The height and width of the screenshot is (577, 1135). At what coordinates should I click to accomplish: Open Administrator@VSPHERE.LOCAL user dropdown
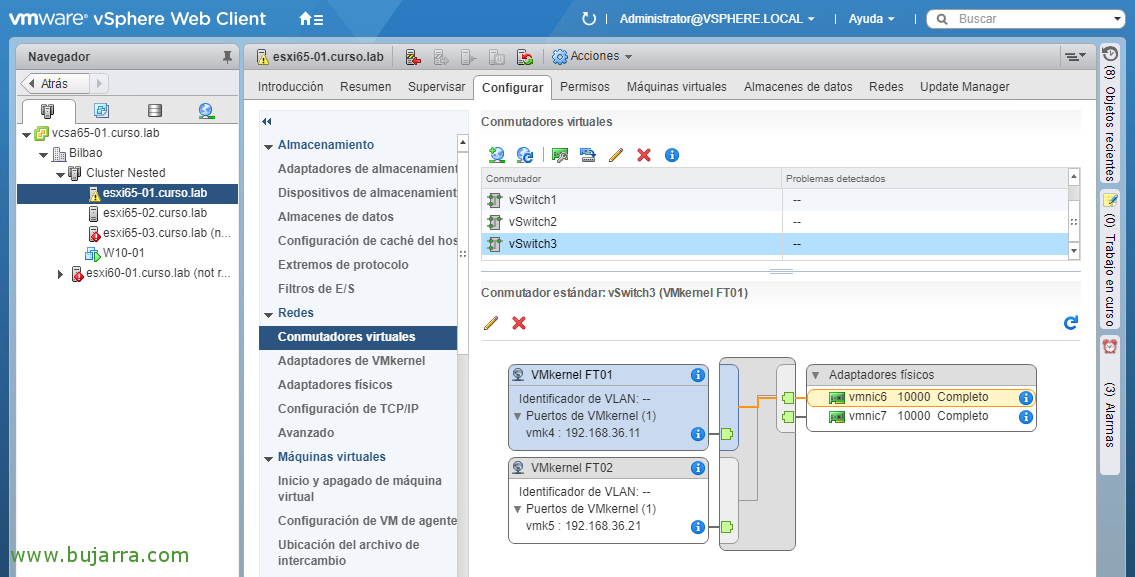click(717, 19)
